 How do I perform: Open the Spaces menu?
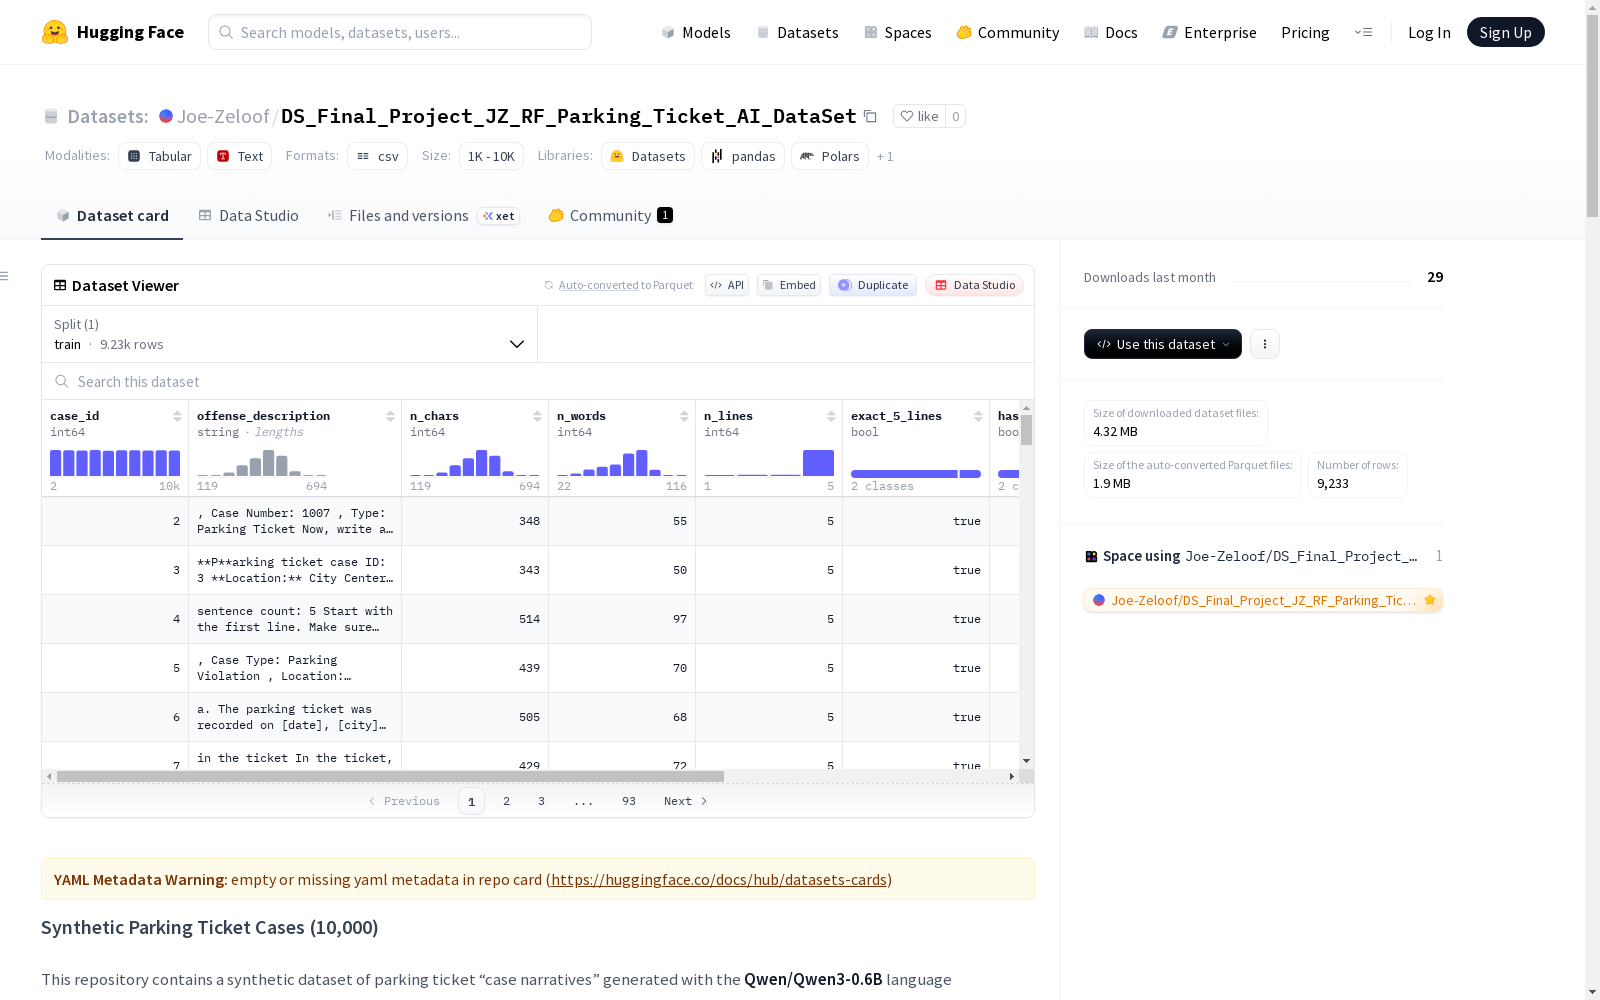[898, 32]
